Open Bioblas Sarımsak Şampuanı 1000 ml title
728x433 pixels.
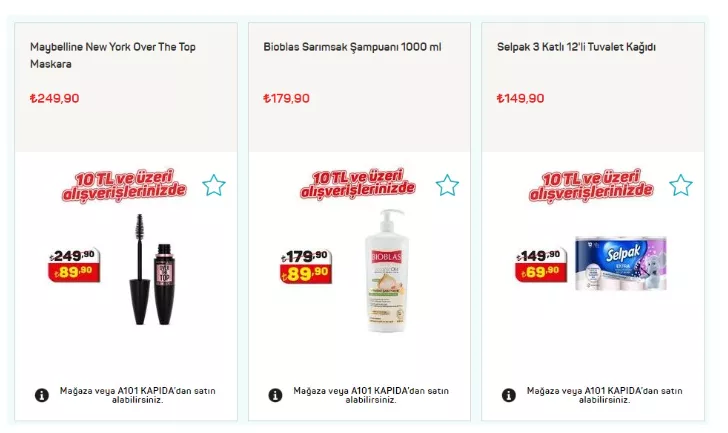(352, 47)
